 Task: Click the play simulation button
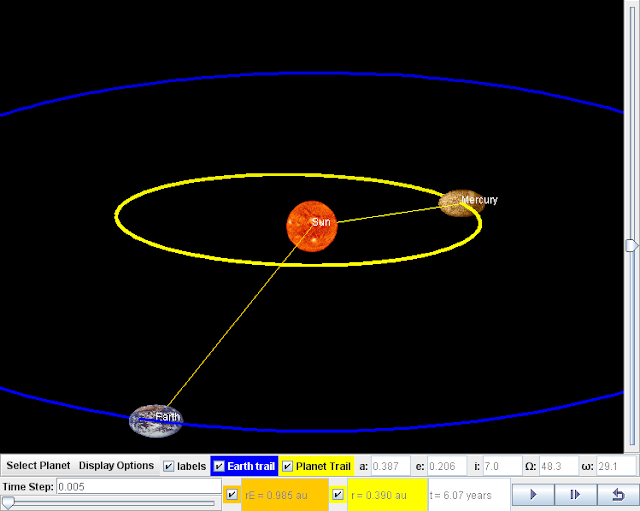click(533, 495)
